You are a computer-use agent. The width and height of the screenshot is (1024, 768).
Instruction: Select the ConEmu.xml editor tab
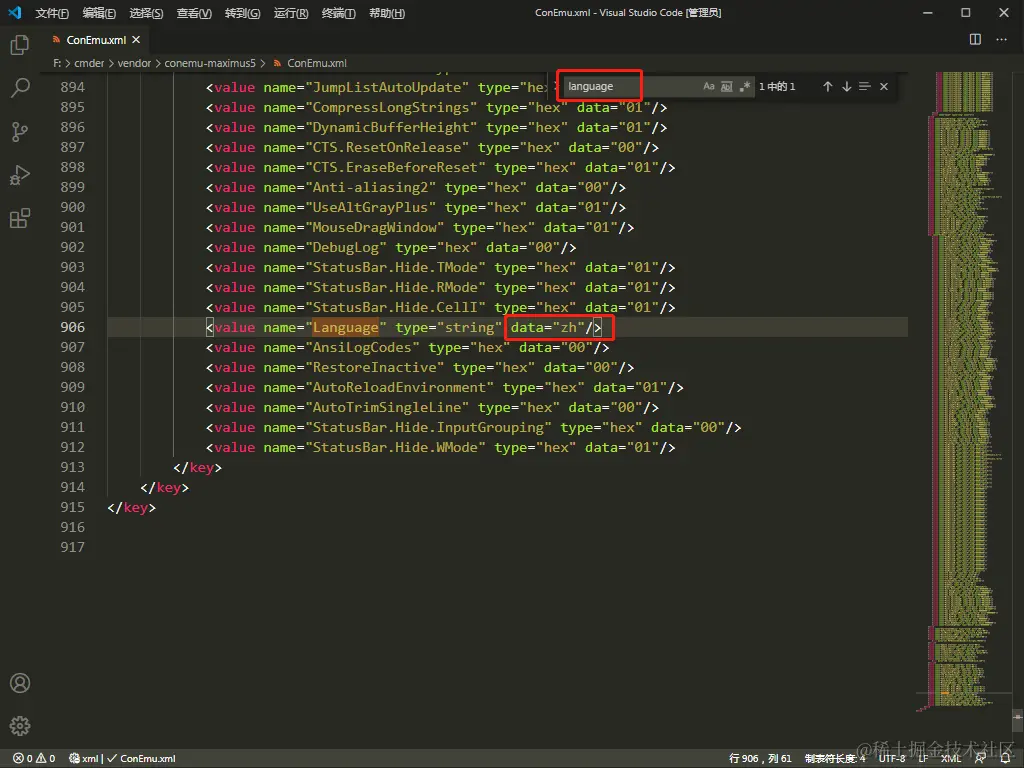pos(96,40)
